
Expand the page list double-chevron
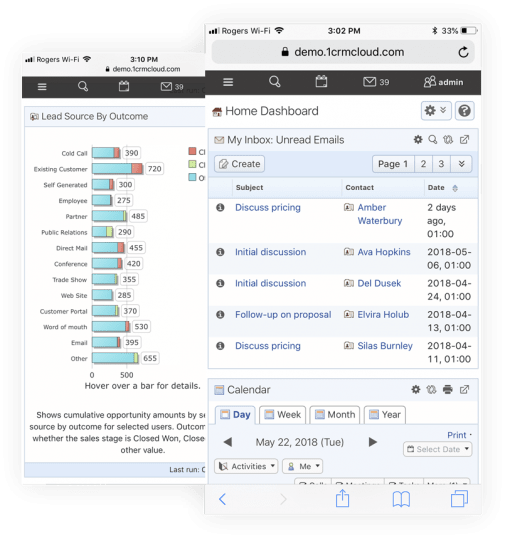pyautogui.click(x=461, y=164)
